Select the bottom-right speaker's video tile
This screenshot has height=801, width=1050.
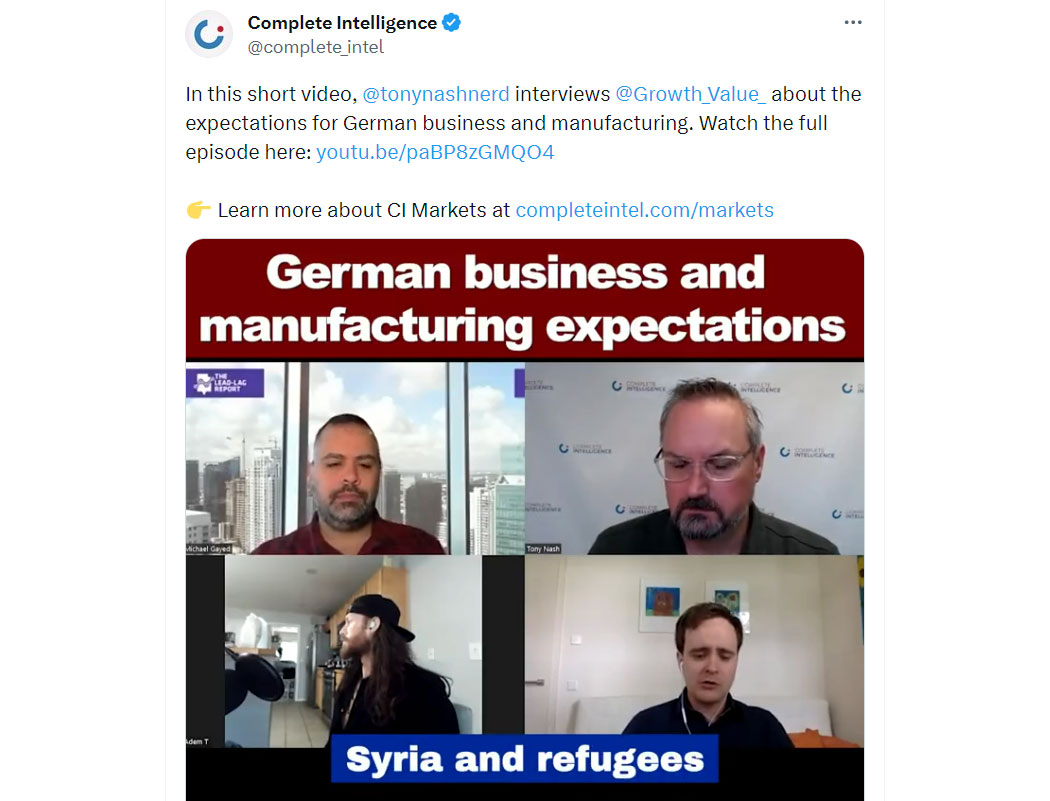[694, 651]
